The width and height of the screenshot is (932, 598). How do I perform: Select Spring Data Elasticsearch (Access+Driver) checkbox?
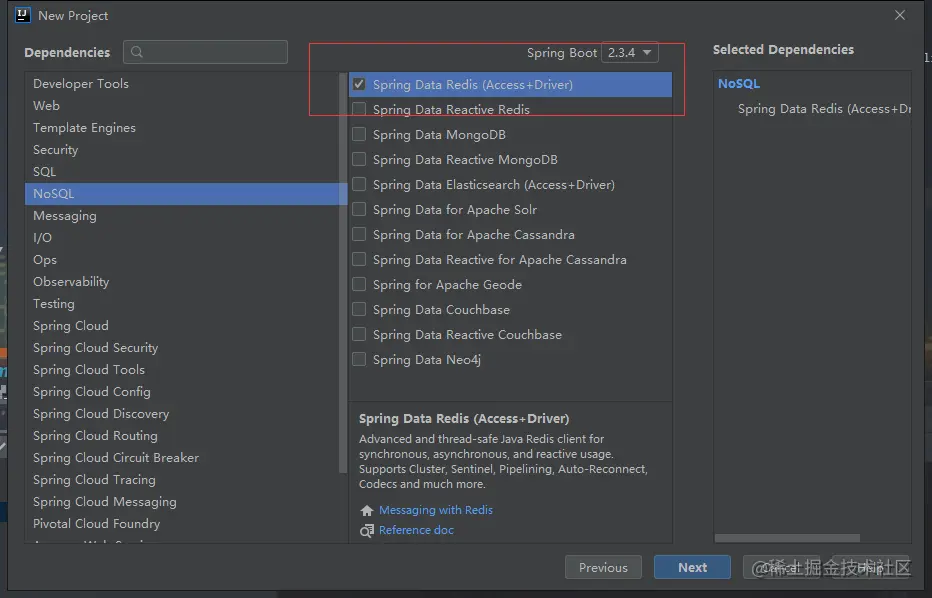pos(359,184)
